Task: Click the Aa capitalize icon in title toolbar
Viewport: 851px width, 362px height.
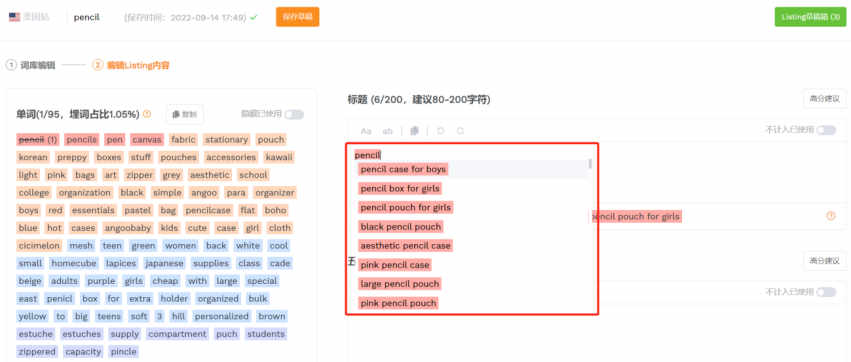Action: coord(366,131)
